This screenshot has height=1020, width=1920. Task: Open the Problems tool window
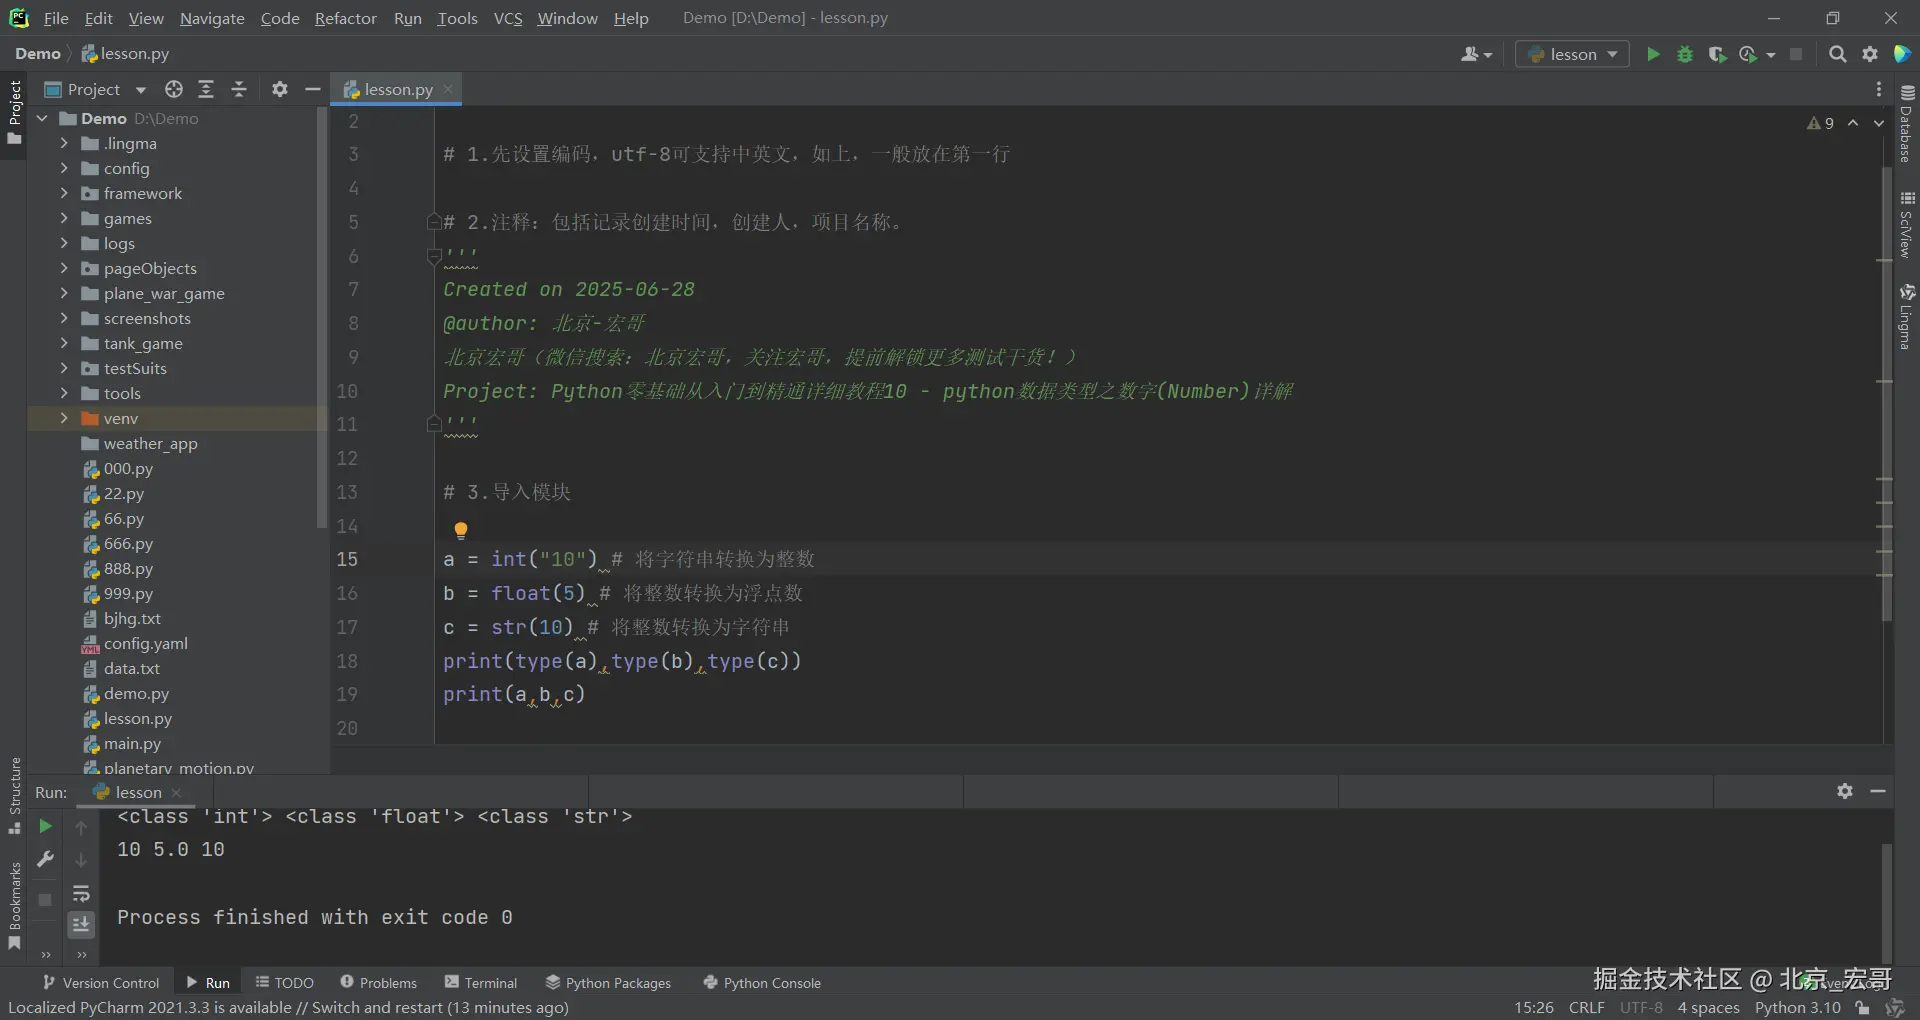click(x=379, y=982)
